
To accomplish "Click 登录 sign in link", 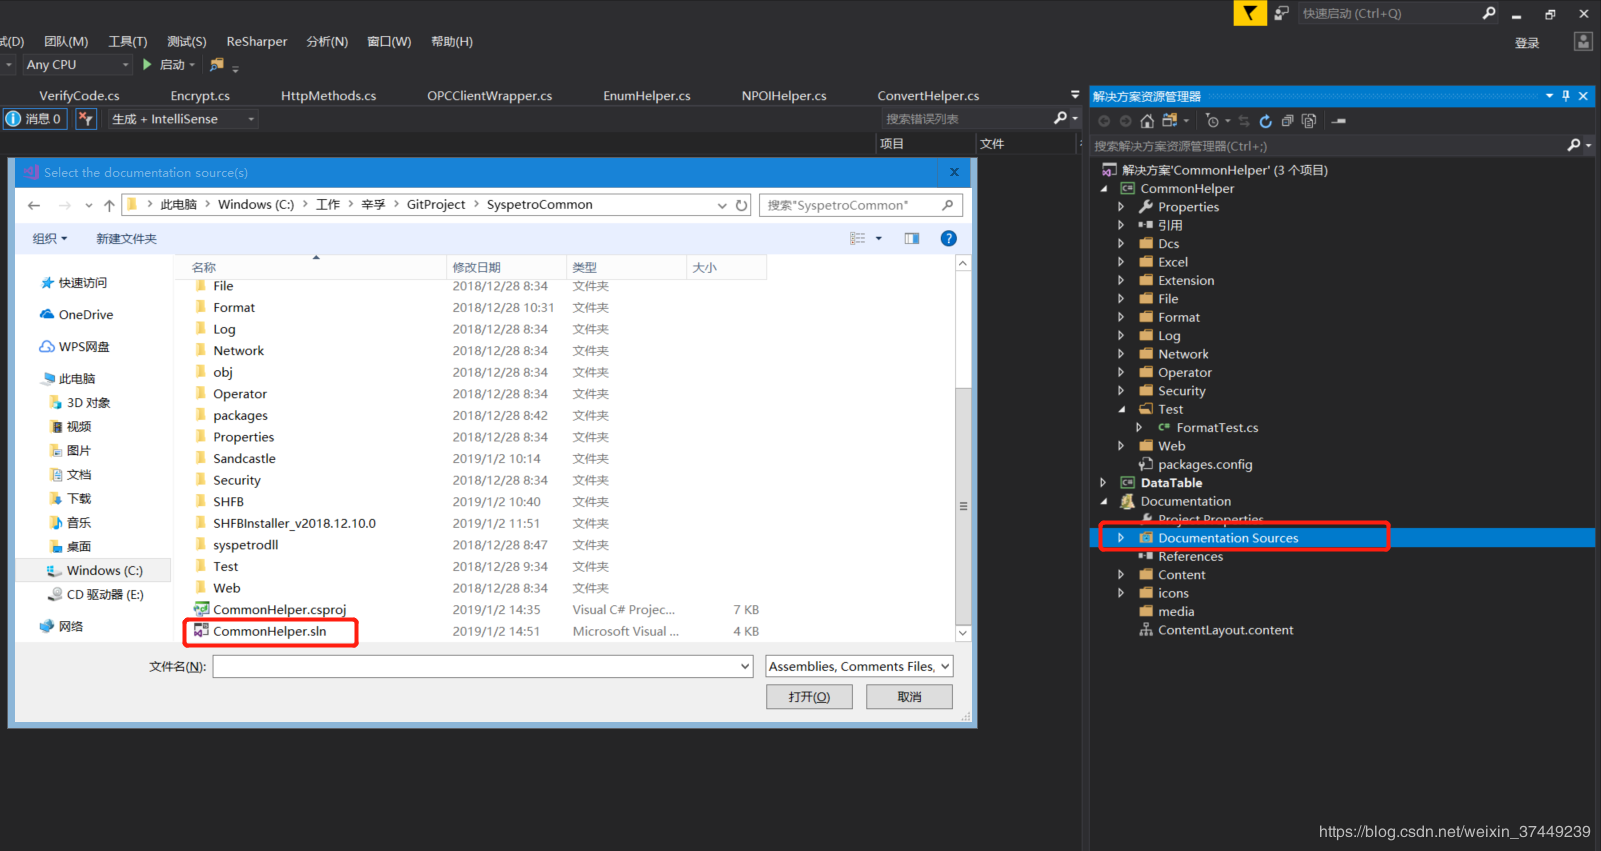I will 1527,43.
